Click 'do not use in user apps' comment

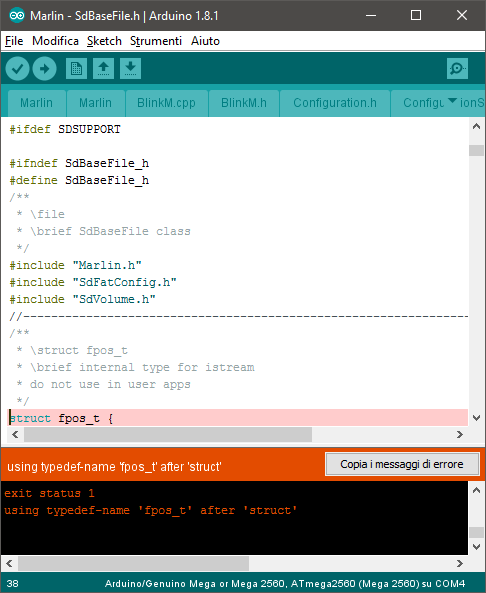coord(110,385)
